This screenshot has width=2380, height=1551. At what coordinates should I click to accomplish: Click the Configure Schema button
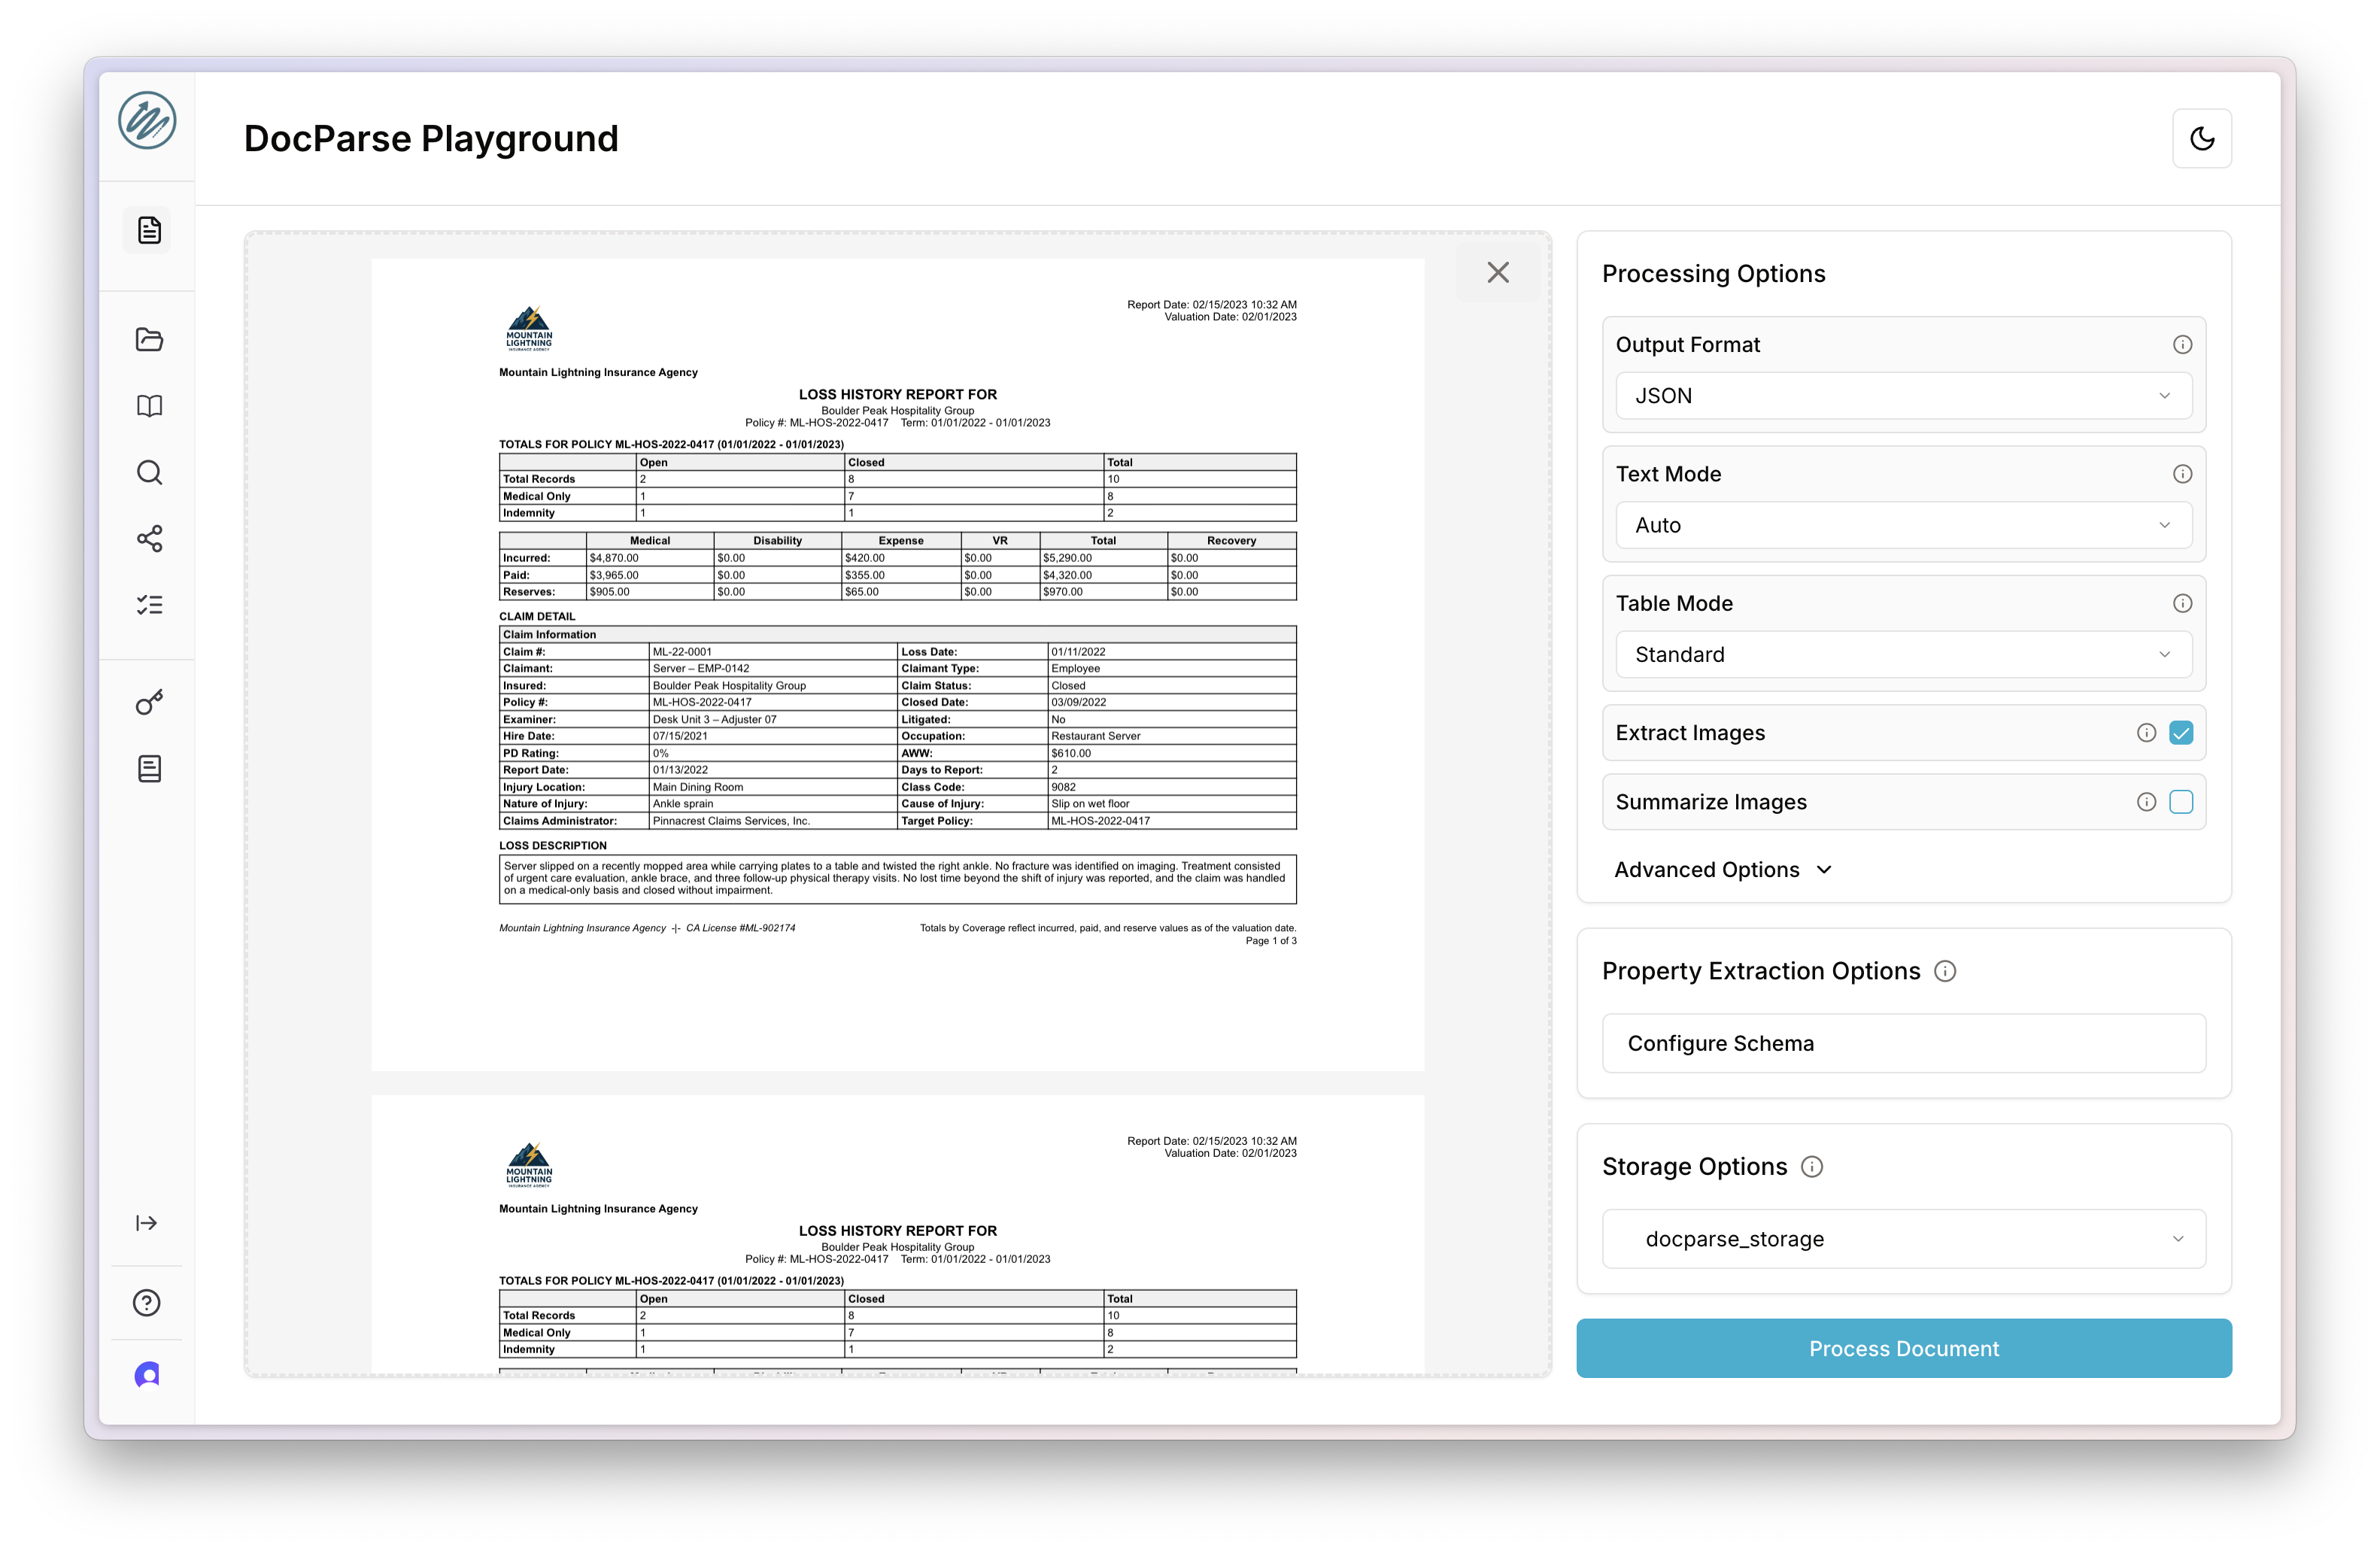(x=1903, y=1043)
